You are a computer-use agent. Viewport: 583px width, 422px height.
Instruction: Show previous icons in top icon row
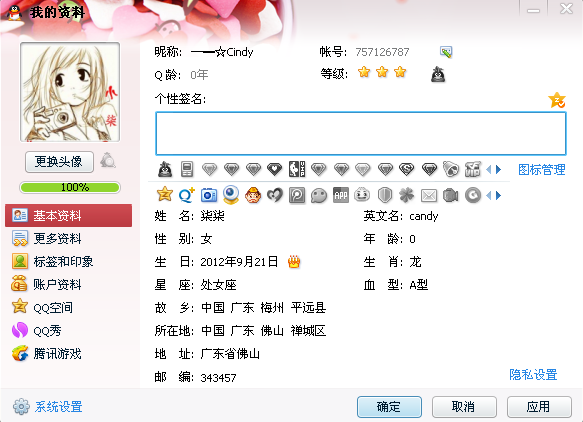(x=489, y=170)
